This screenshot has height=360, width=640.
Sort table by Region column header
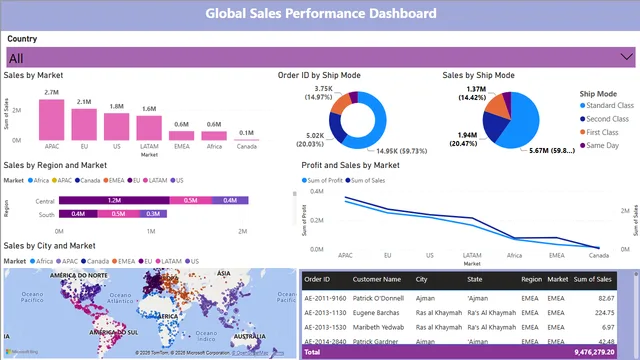(531, 280)
